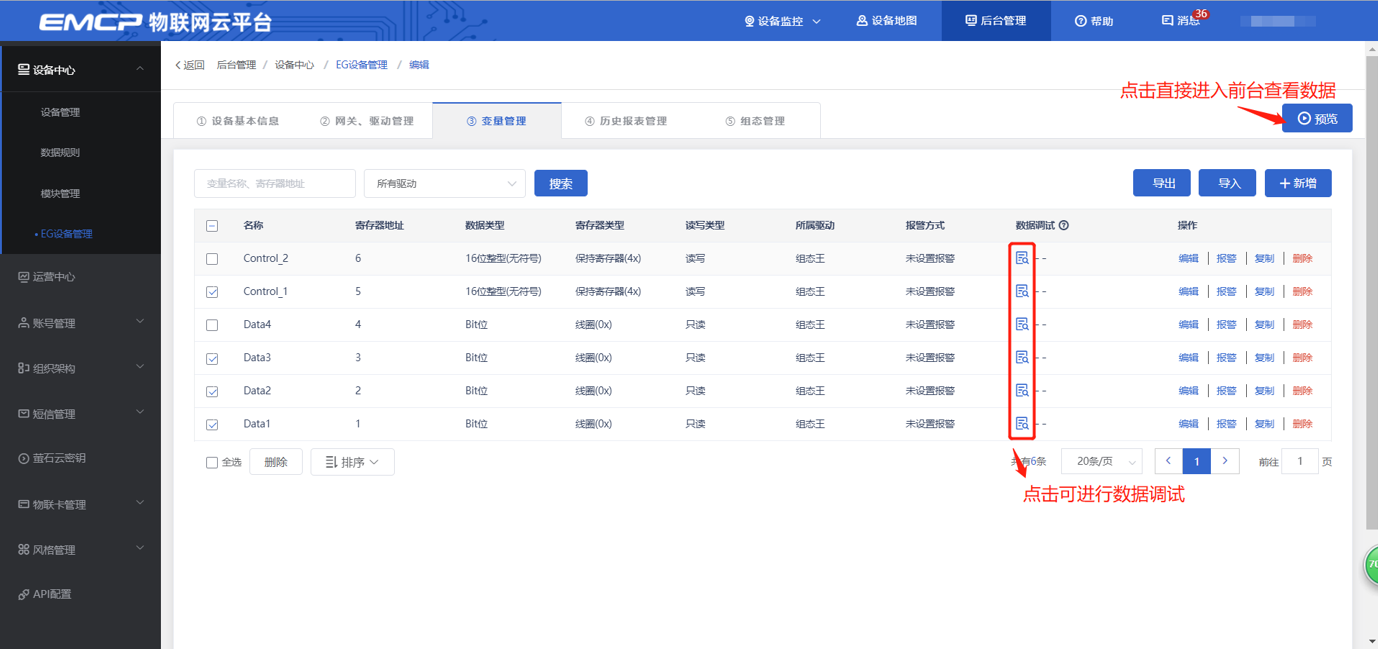1378x649 pixels.
Task: Click the 预览 preview button
Action: (1317, 118)
